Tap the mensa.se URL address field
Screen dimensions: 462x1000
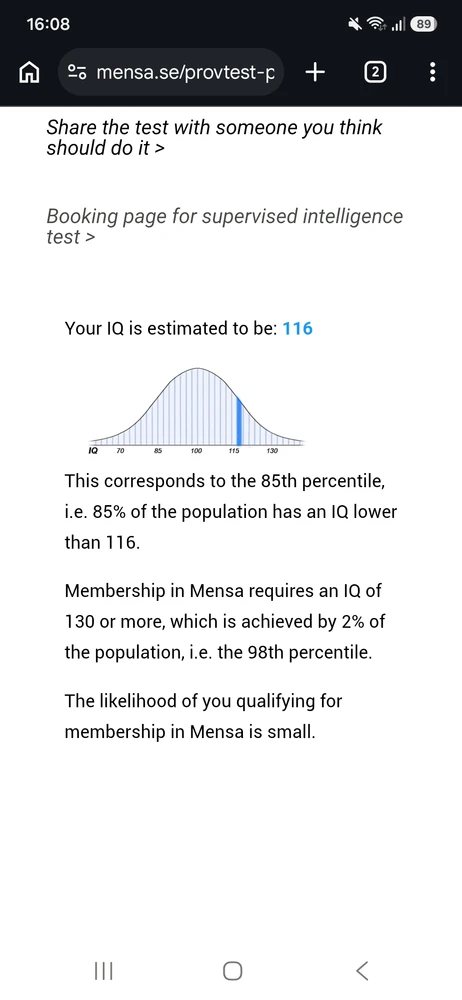pos(170,73)
